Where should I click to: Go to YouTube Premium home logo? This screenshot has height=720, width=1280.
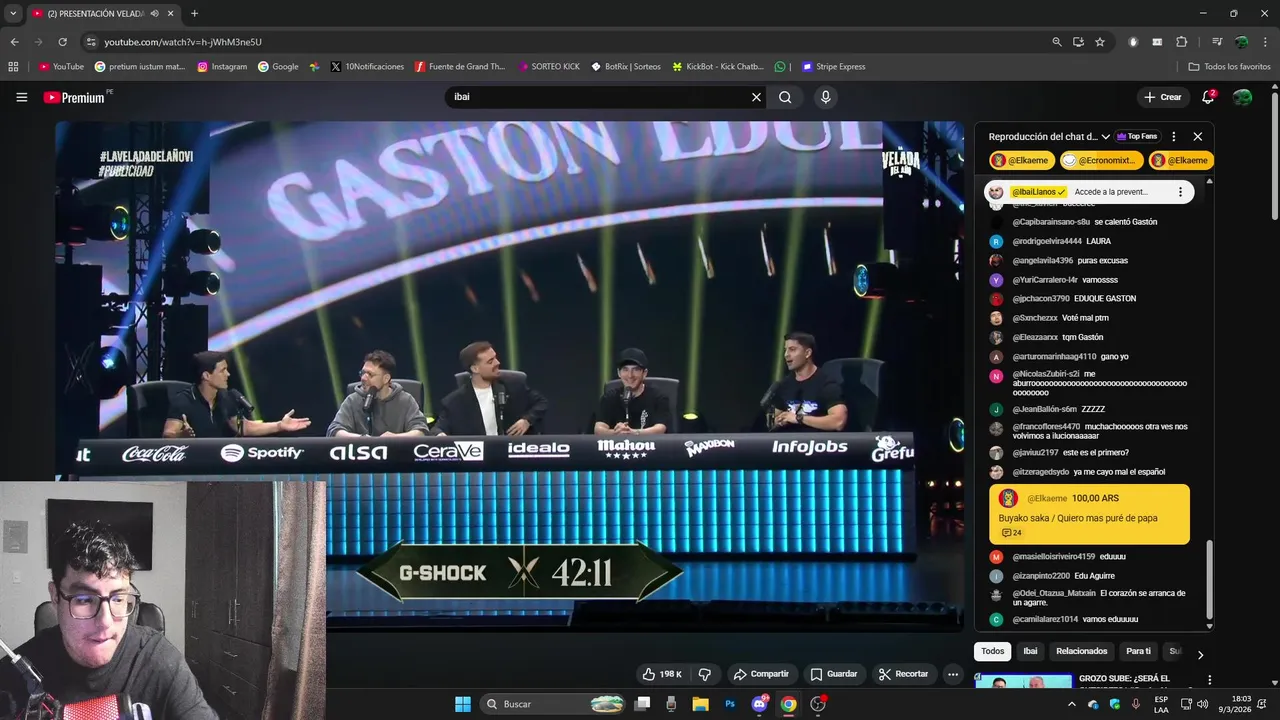pyautogui.click(x=76, y=97)
